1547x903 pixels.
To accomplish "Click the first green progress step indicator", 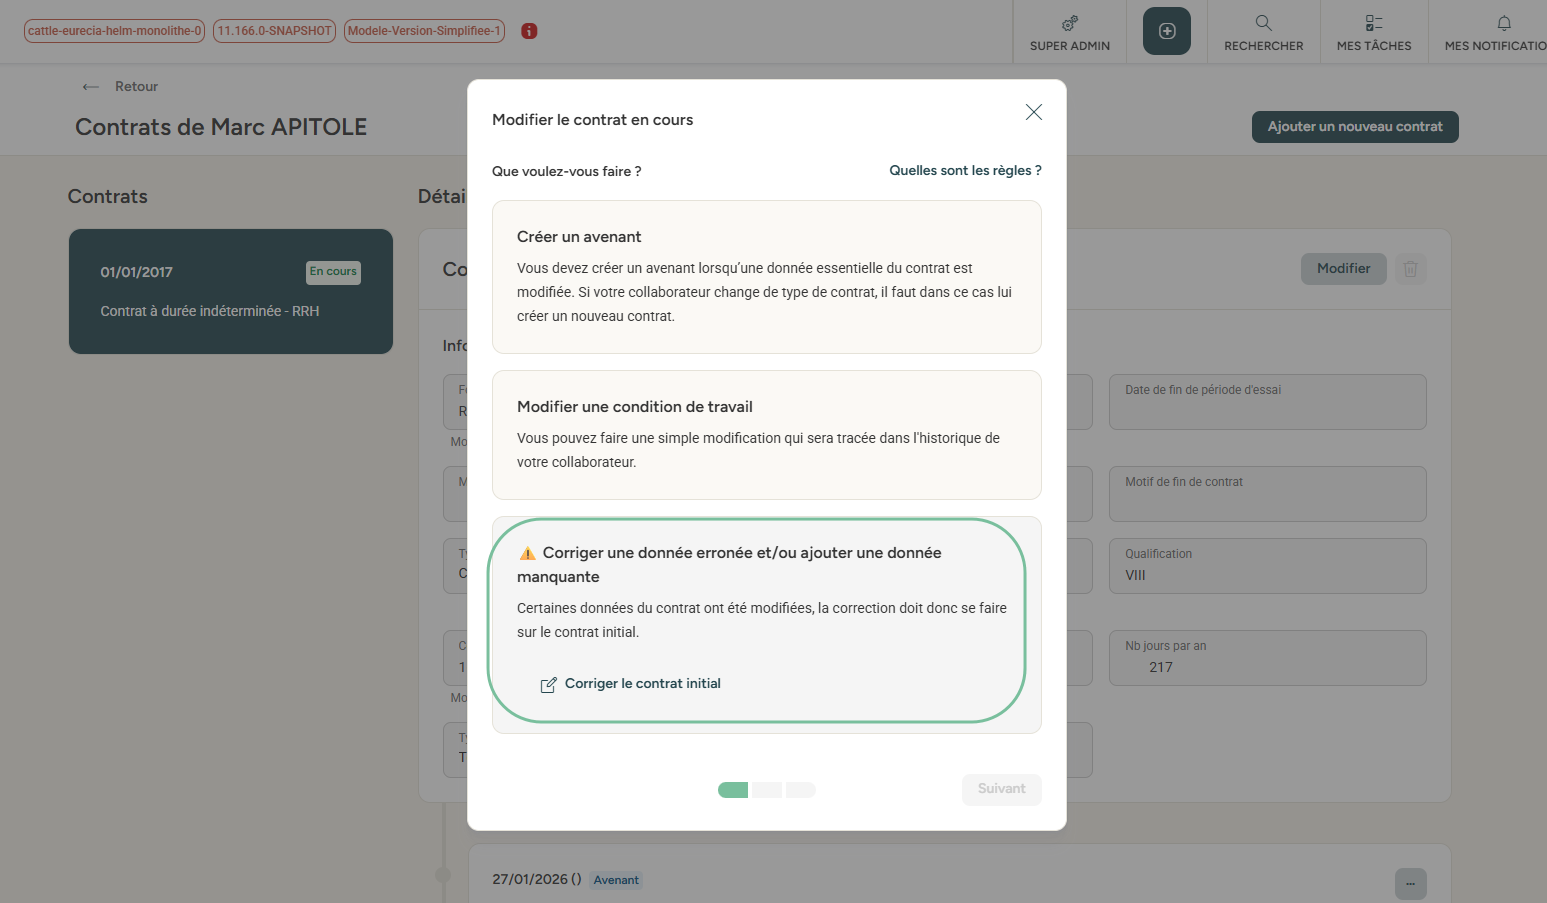I will (733, 790).
